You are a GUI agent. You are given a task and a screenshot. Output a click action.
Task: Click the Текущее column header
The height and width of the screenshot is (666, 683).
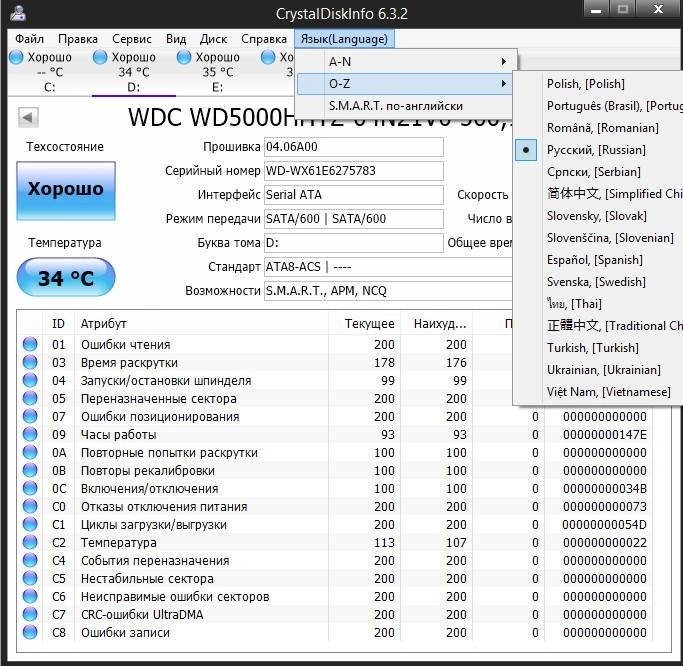(x=364, y=323)
